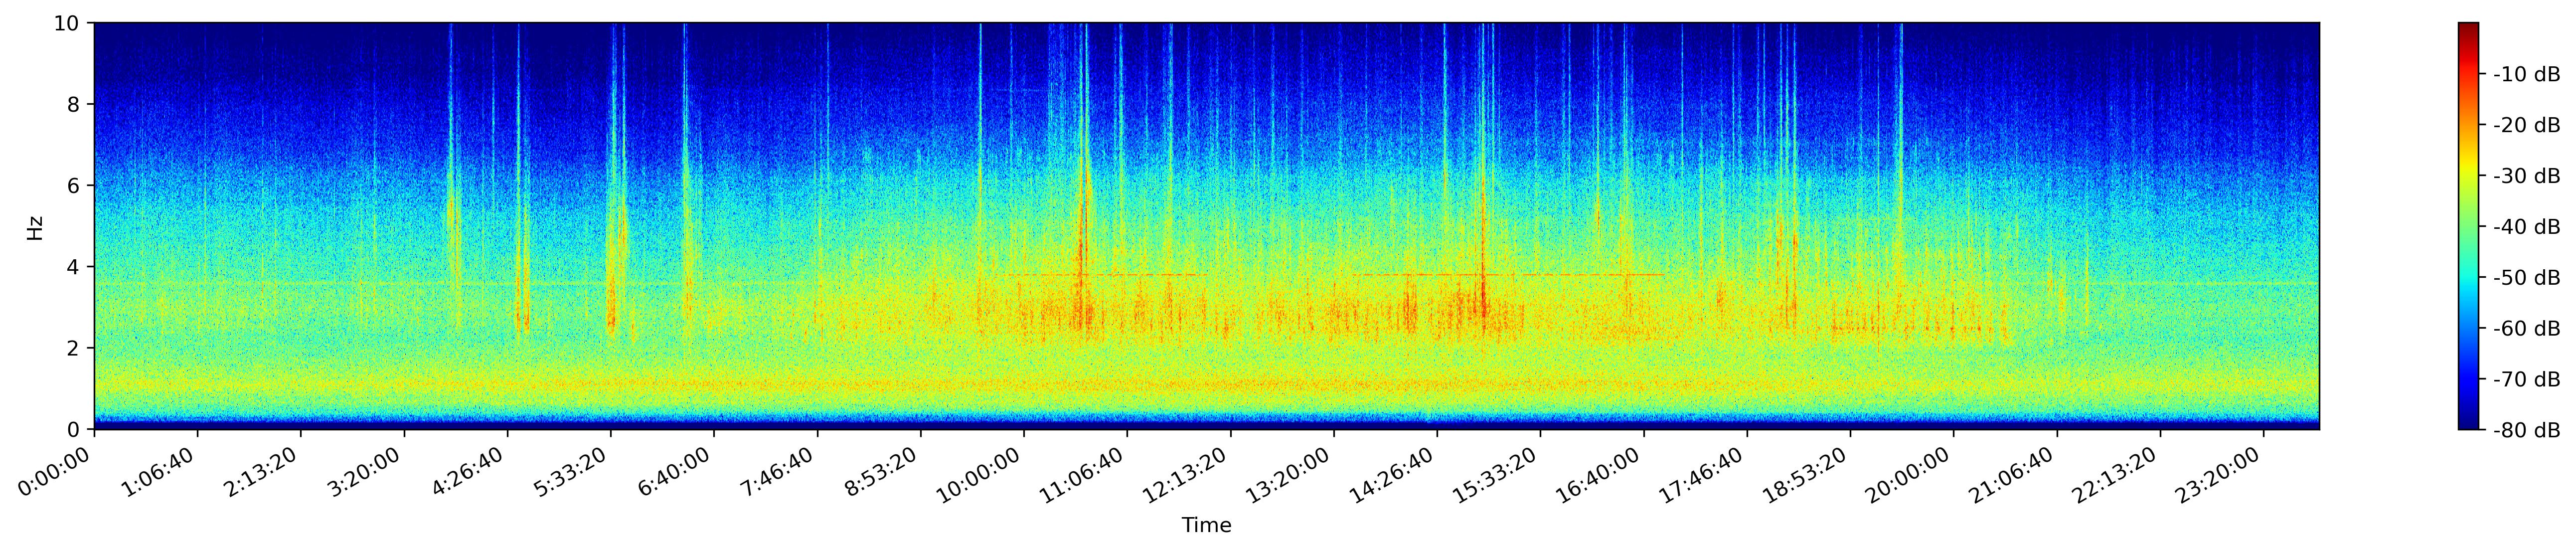
Task: Click the -10 dB colorbar label
Action: (x=2526, y=74)
